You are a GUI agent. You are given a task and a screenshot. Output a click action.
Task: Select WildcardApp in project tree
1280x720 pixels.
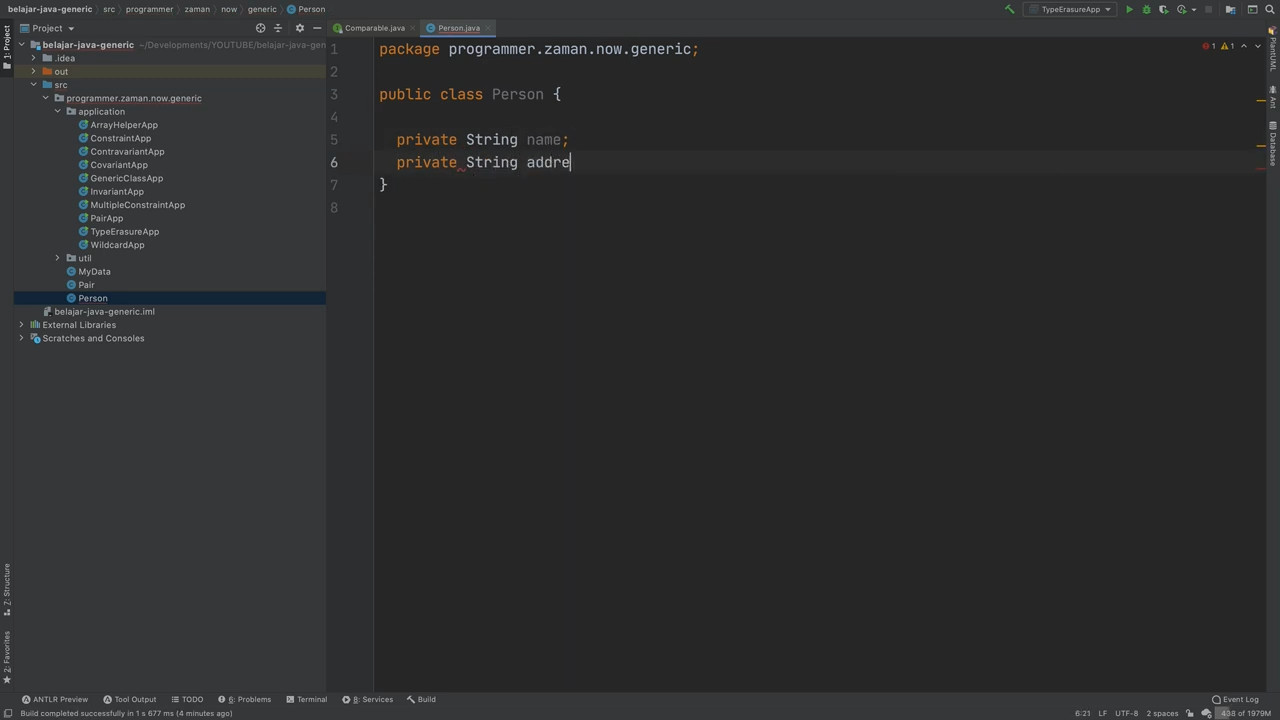tap(117, 245)
